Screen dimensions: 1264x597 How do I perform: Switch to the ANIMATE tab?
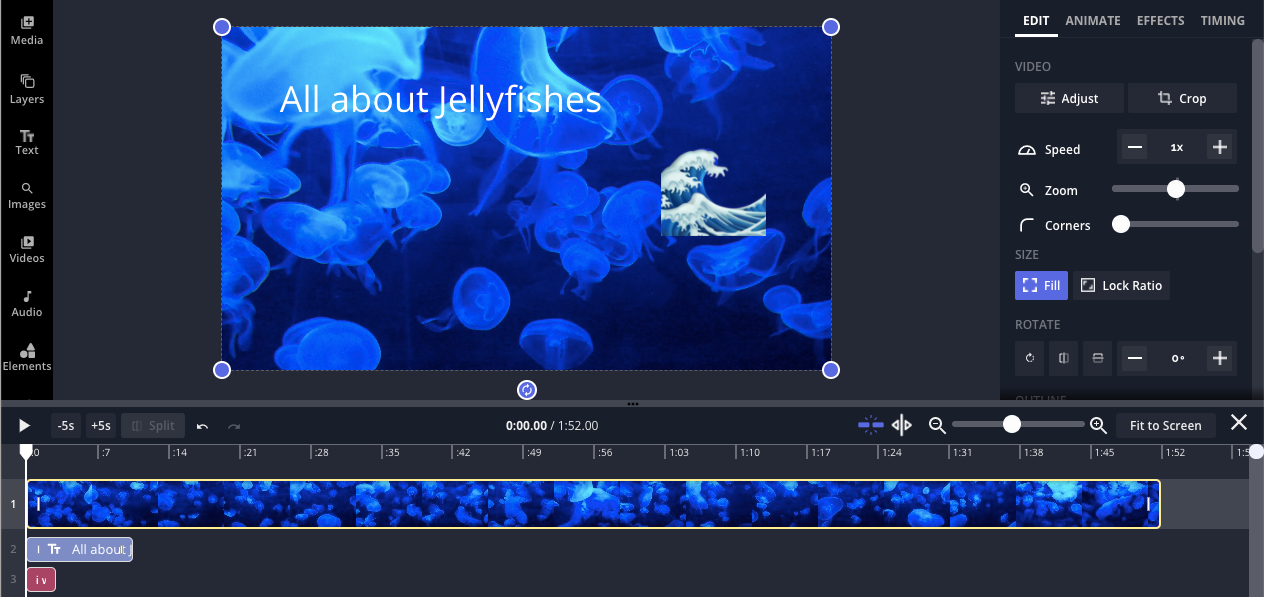click(x=1093, y=20)
